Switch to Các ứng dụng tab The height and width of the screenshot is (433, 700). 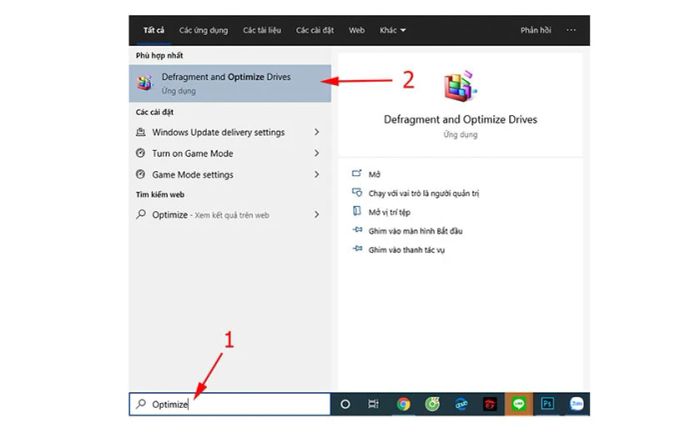(x=204, y=30)
